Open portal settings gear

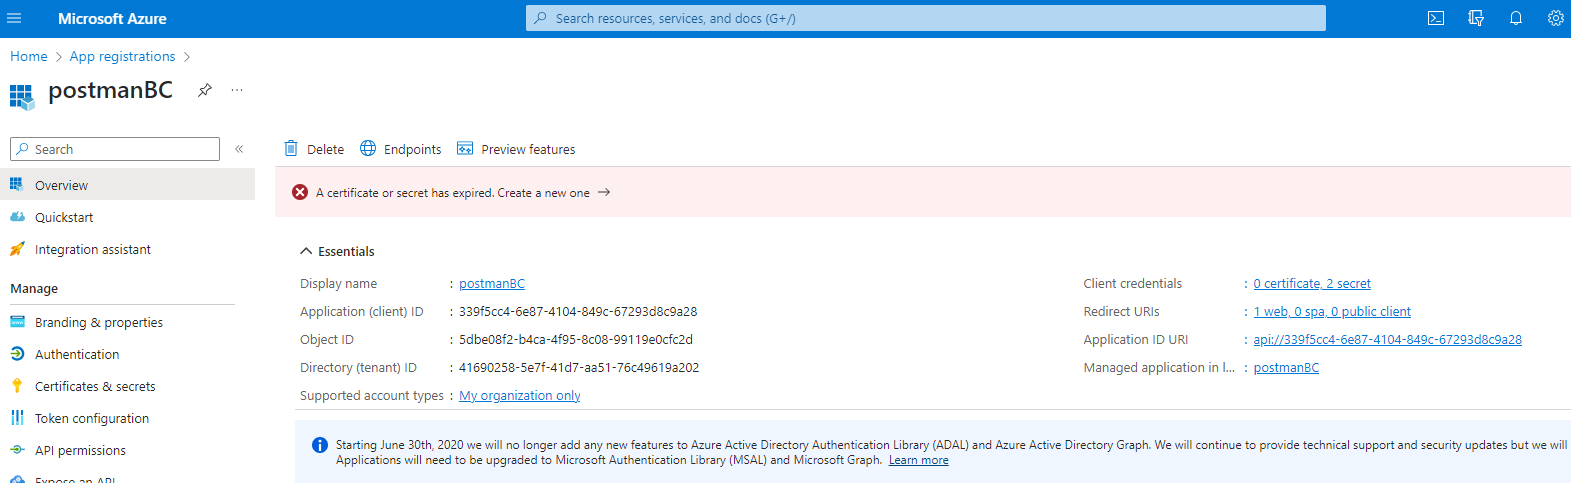tap(1556, 18)
